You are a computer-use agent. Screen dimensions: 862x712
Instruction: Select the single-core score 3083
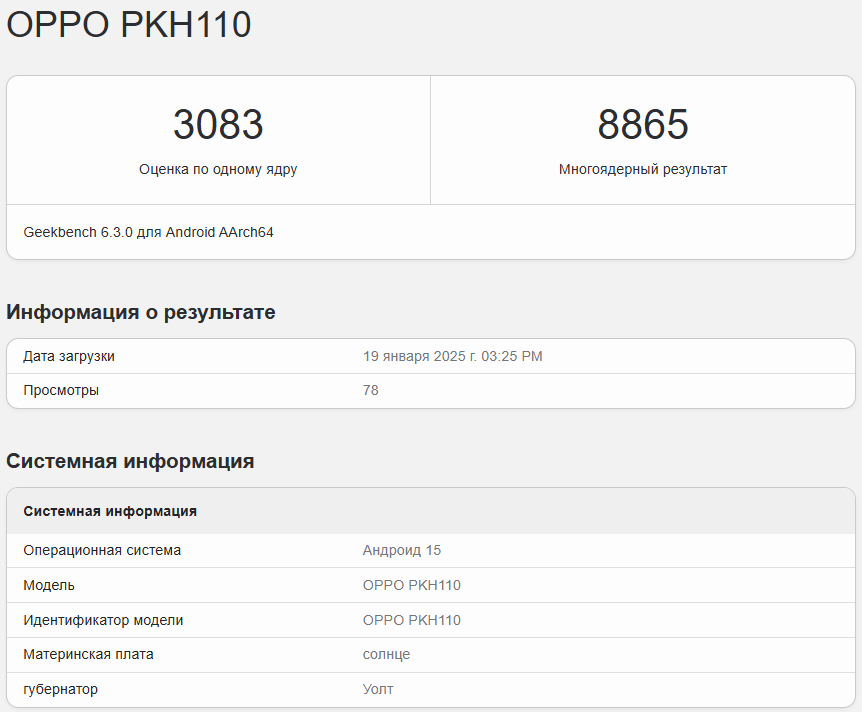(x=218, y=124)
